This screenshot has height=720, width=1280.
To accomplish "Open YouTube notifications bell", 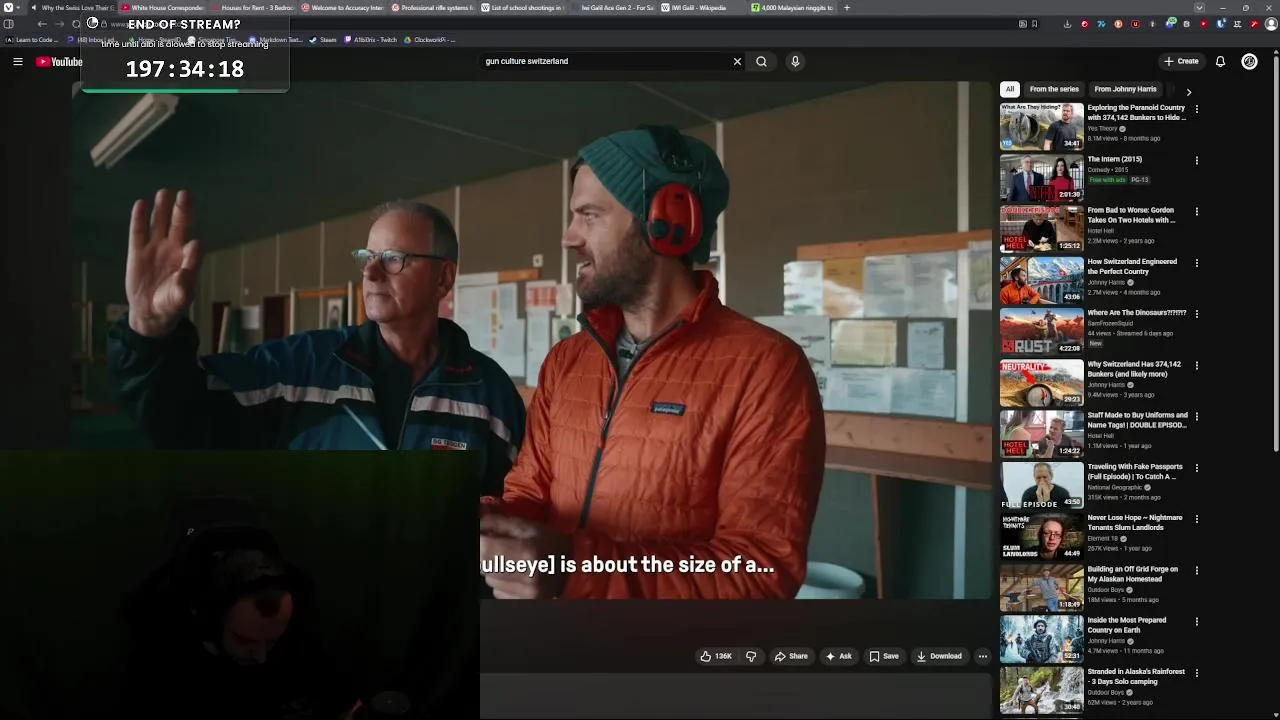I will pyautogui.click(x=1220, y=61).
